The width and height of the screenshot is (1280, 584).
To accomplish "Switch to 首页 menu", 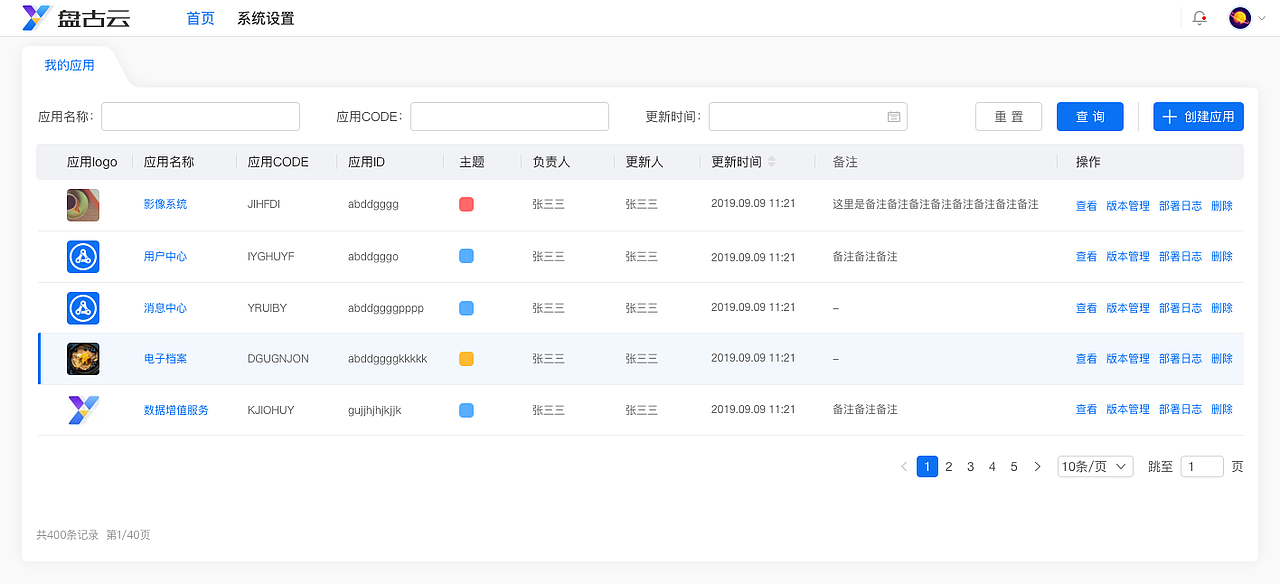I will [201, 18].
